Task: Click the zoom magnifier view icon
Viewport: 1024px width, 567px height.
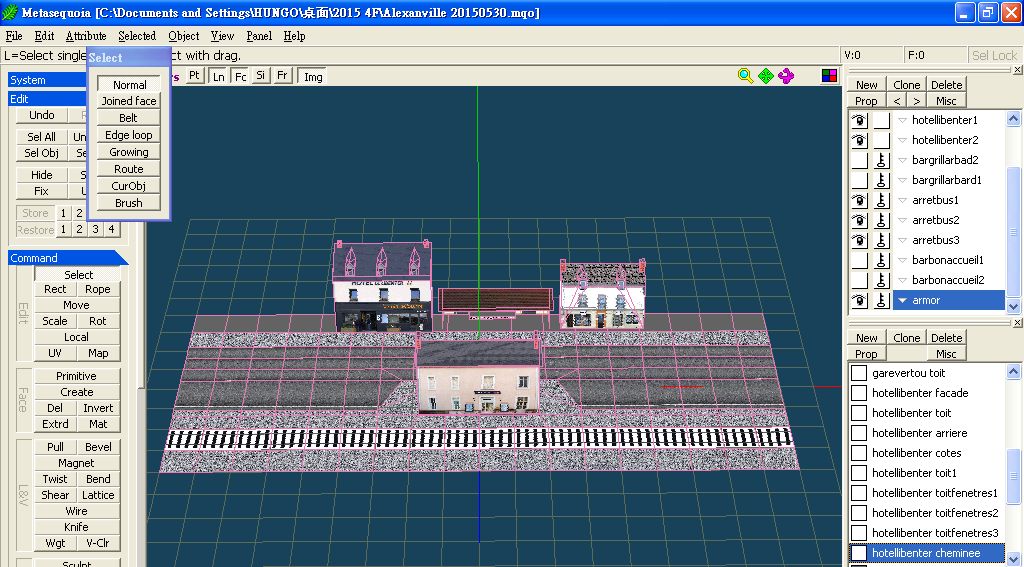Action: click(745, 76)
